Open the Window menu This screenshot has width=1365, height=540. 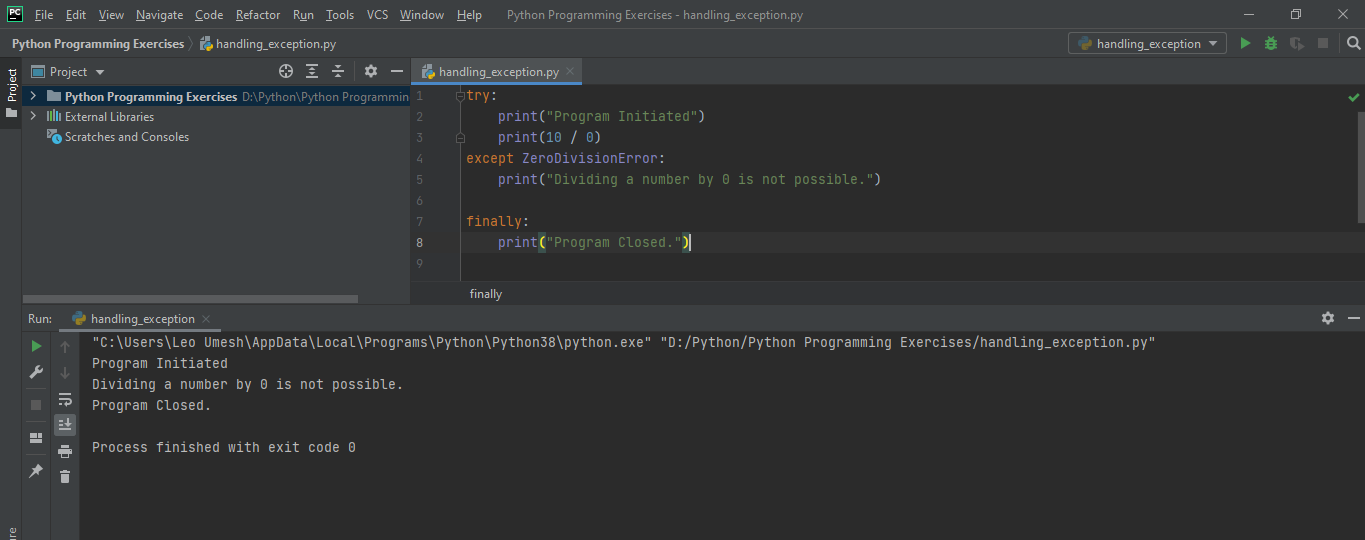click(422, 15)
